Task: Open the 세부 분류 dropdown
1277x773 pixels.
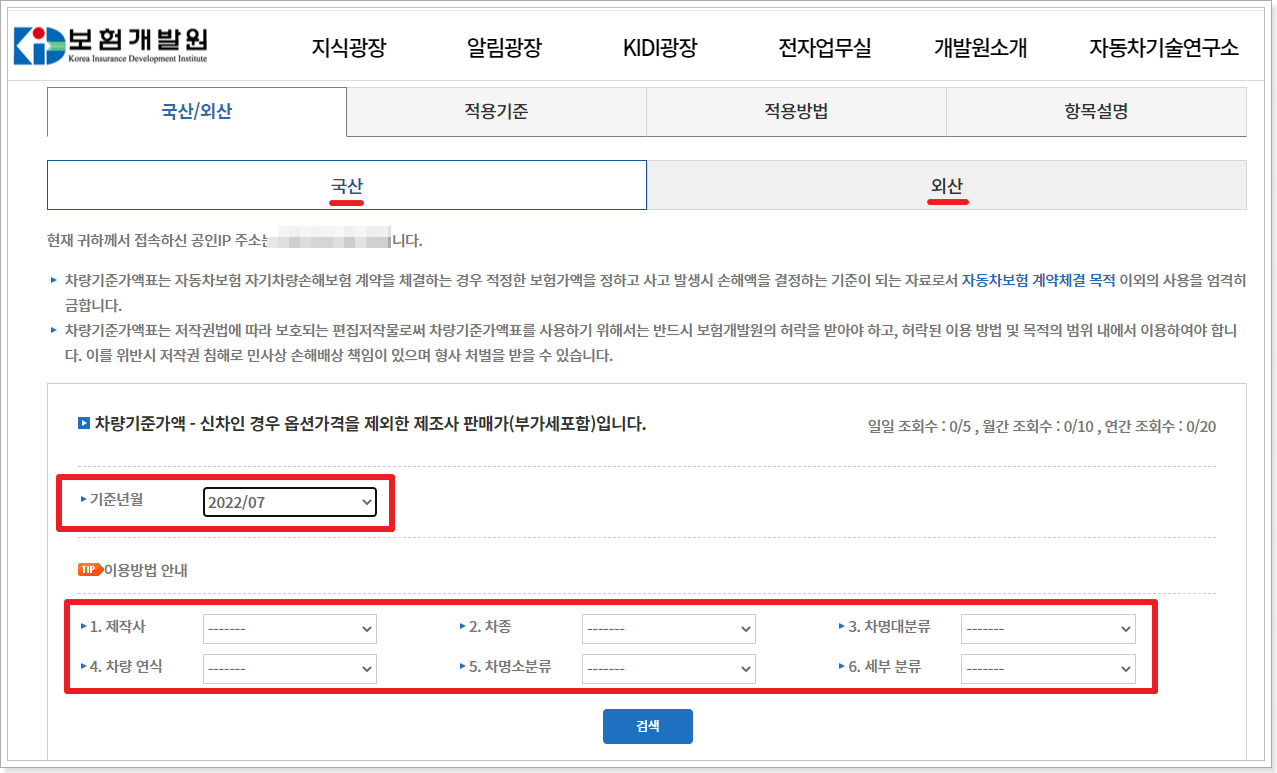Action: point(1047,668)
